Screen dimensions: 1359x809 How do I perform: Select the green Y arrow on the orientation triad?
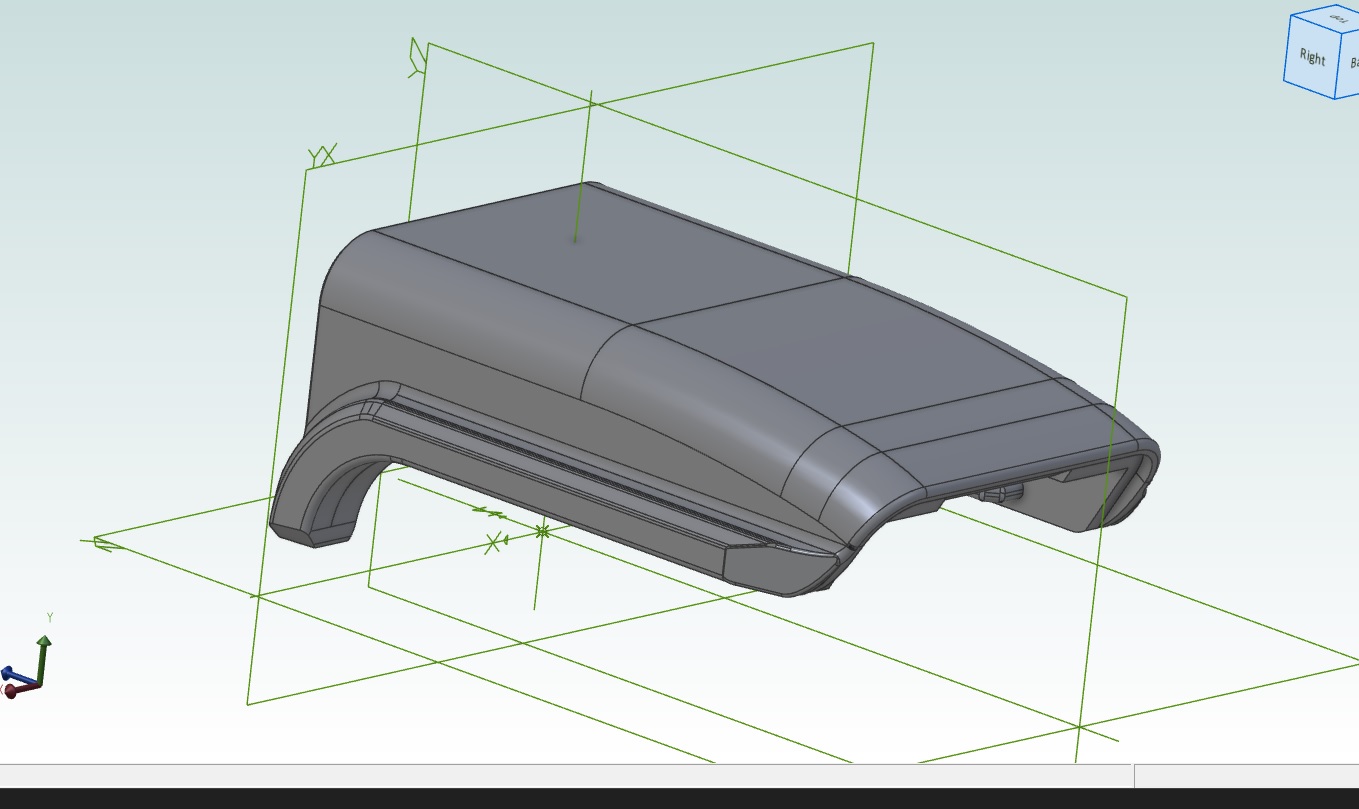42,648
